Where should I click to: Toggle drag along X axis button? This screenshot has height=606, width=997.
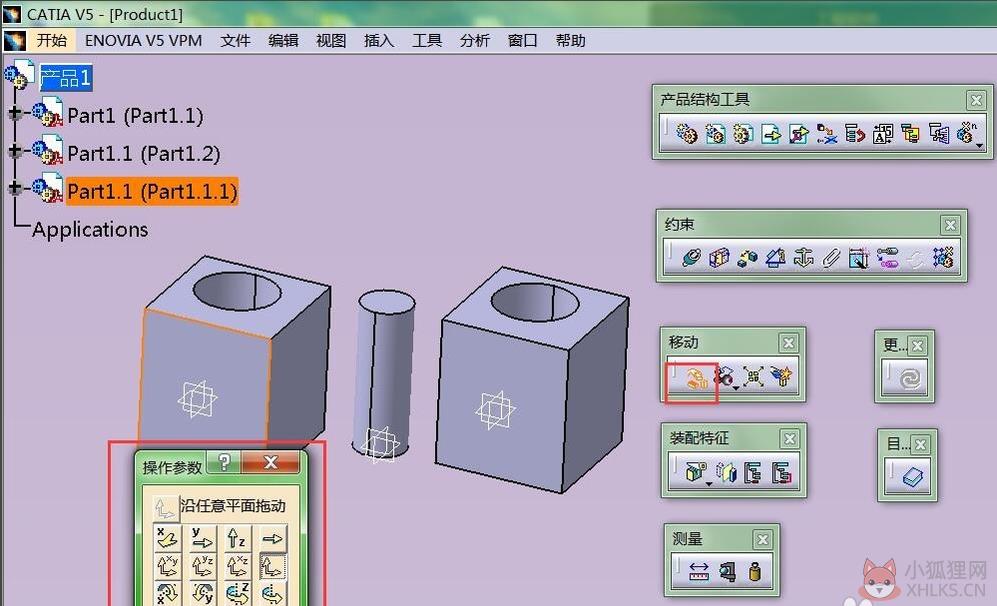tap(168, 539)
